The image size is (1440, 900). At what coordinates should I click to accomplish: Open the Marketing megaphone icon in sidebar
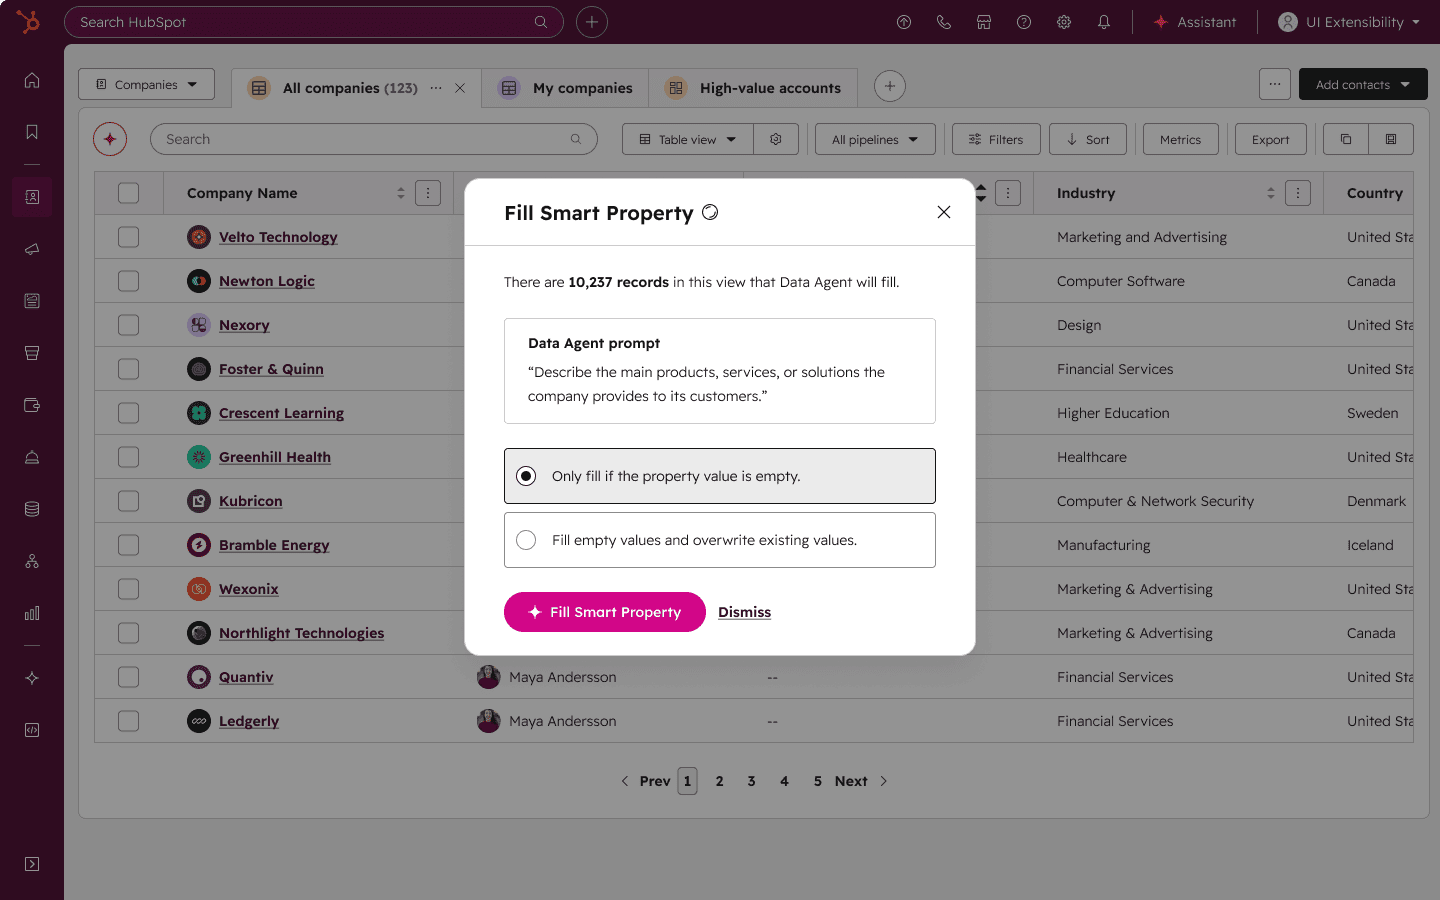(31, 249)
